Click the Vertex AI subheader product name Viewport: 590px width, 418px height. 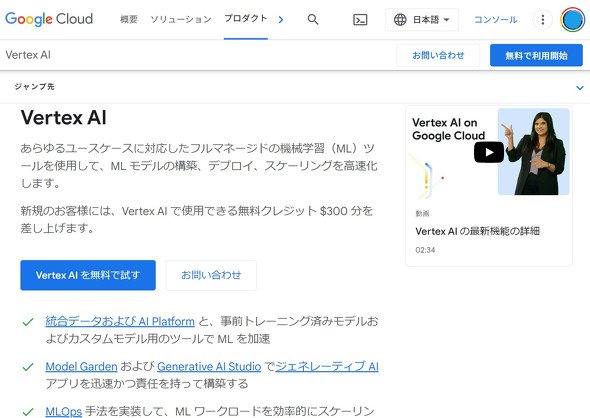point(28,55)
